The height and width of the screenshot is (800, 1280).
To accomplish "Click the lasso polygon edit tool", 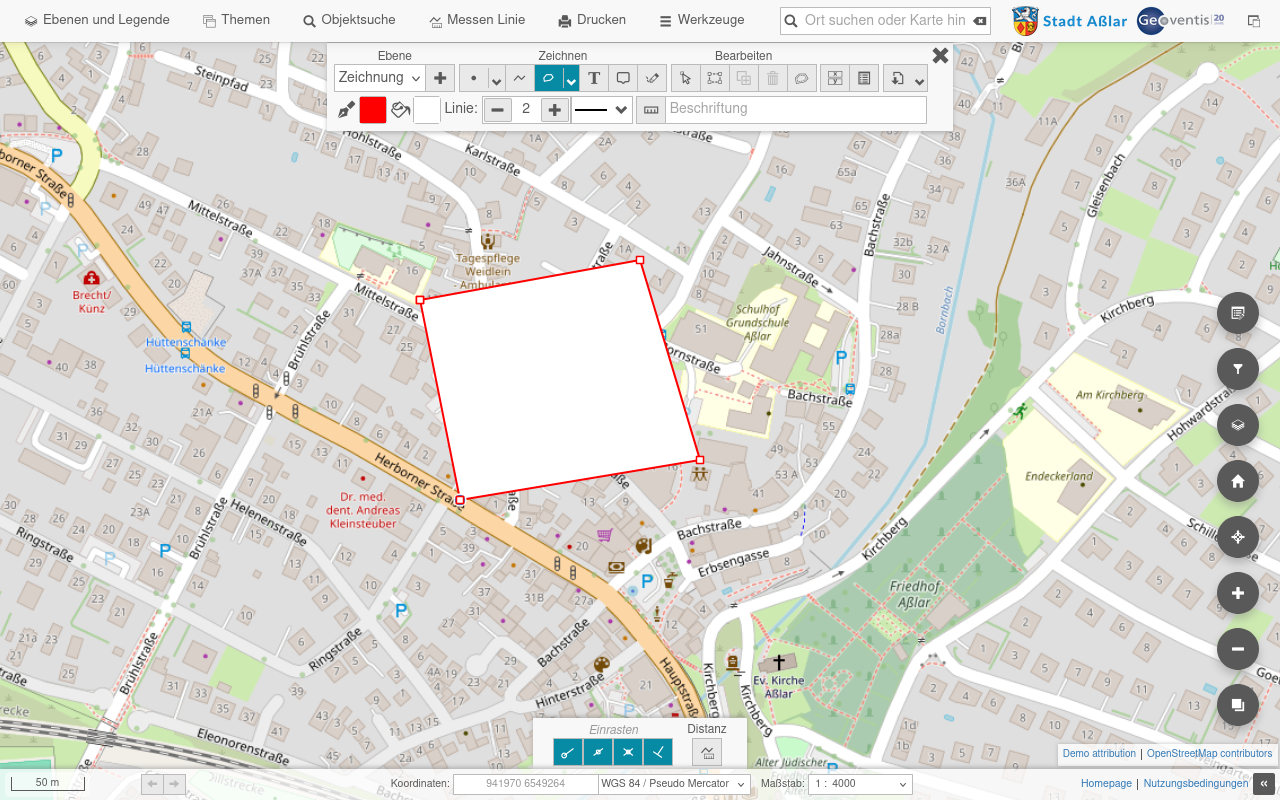I will (x=801, y=78).
